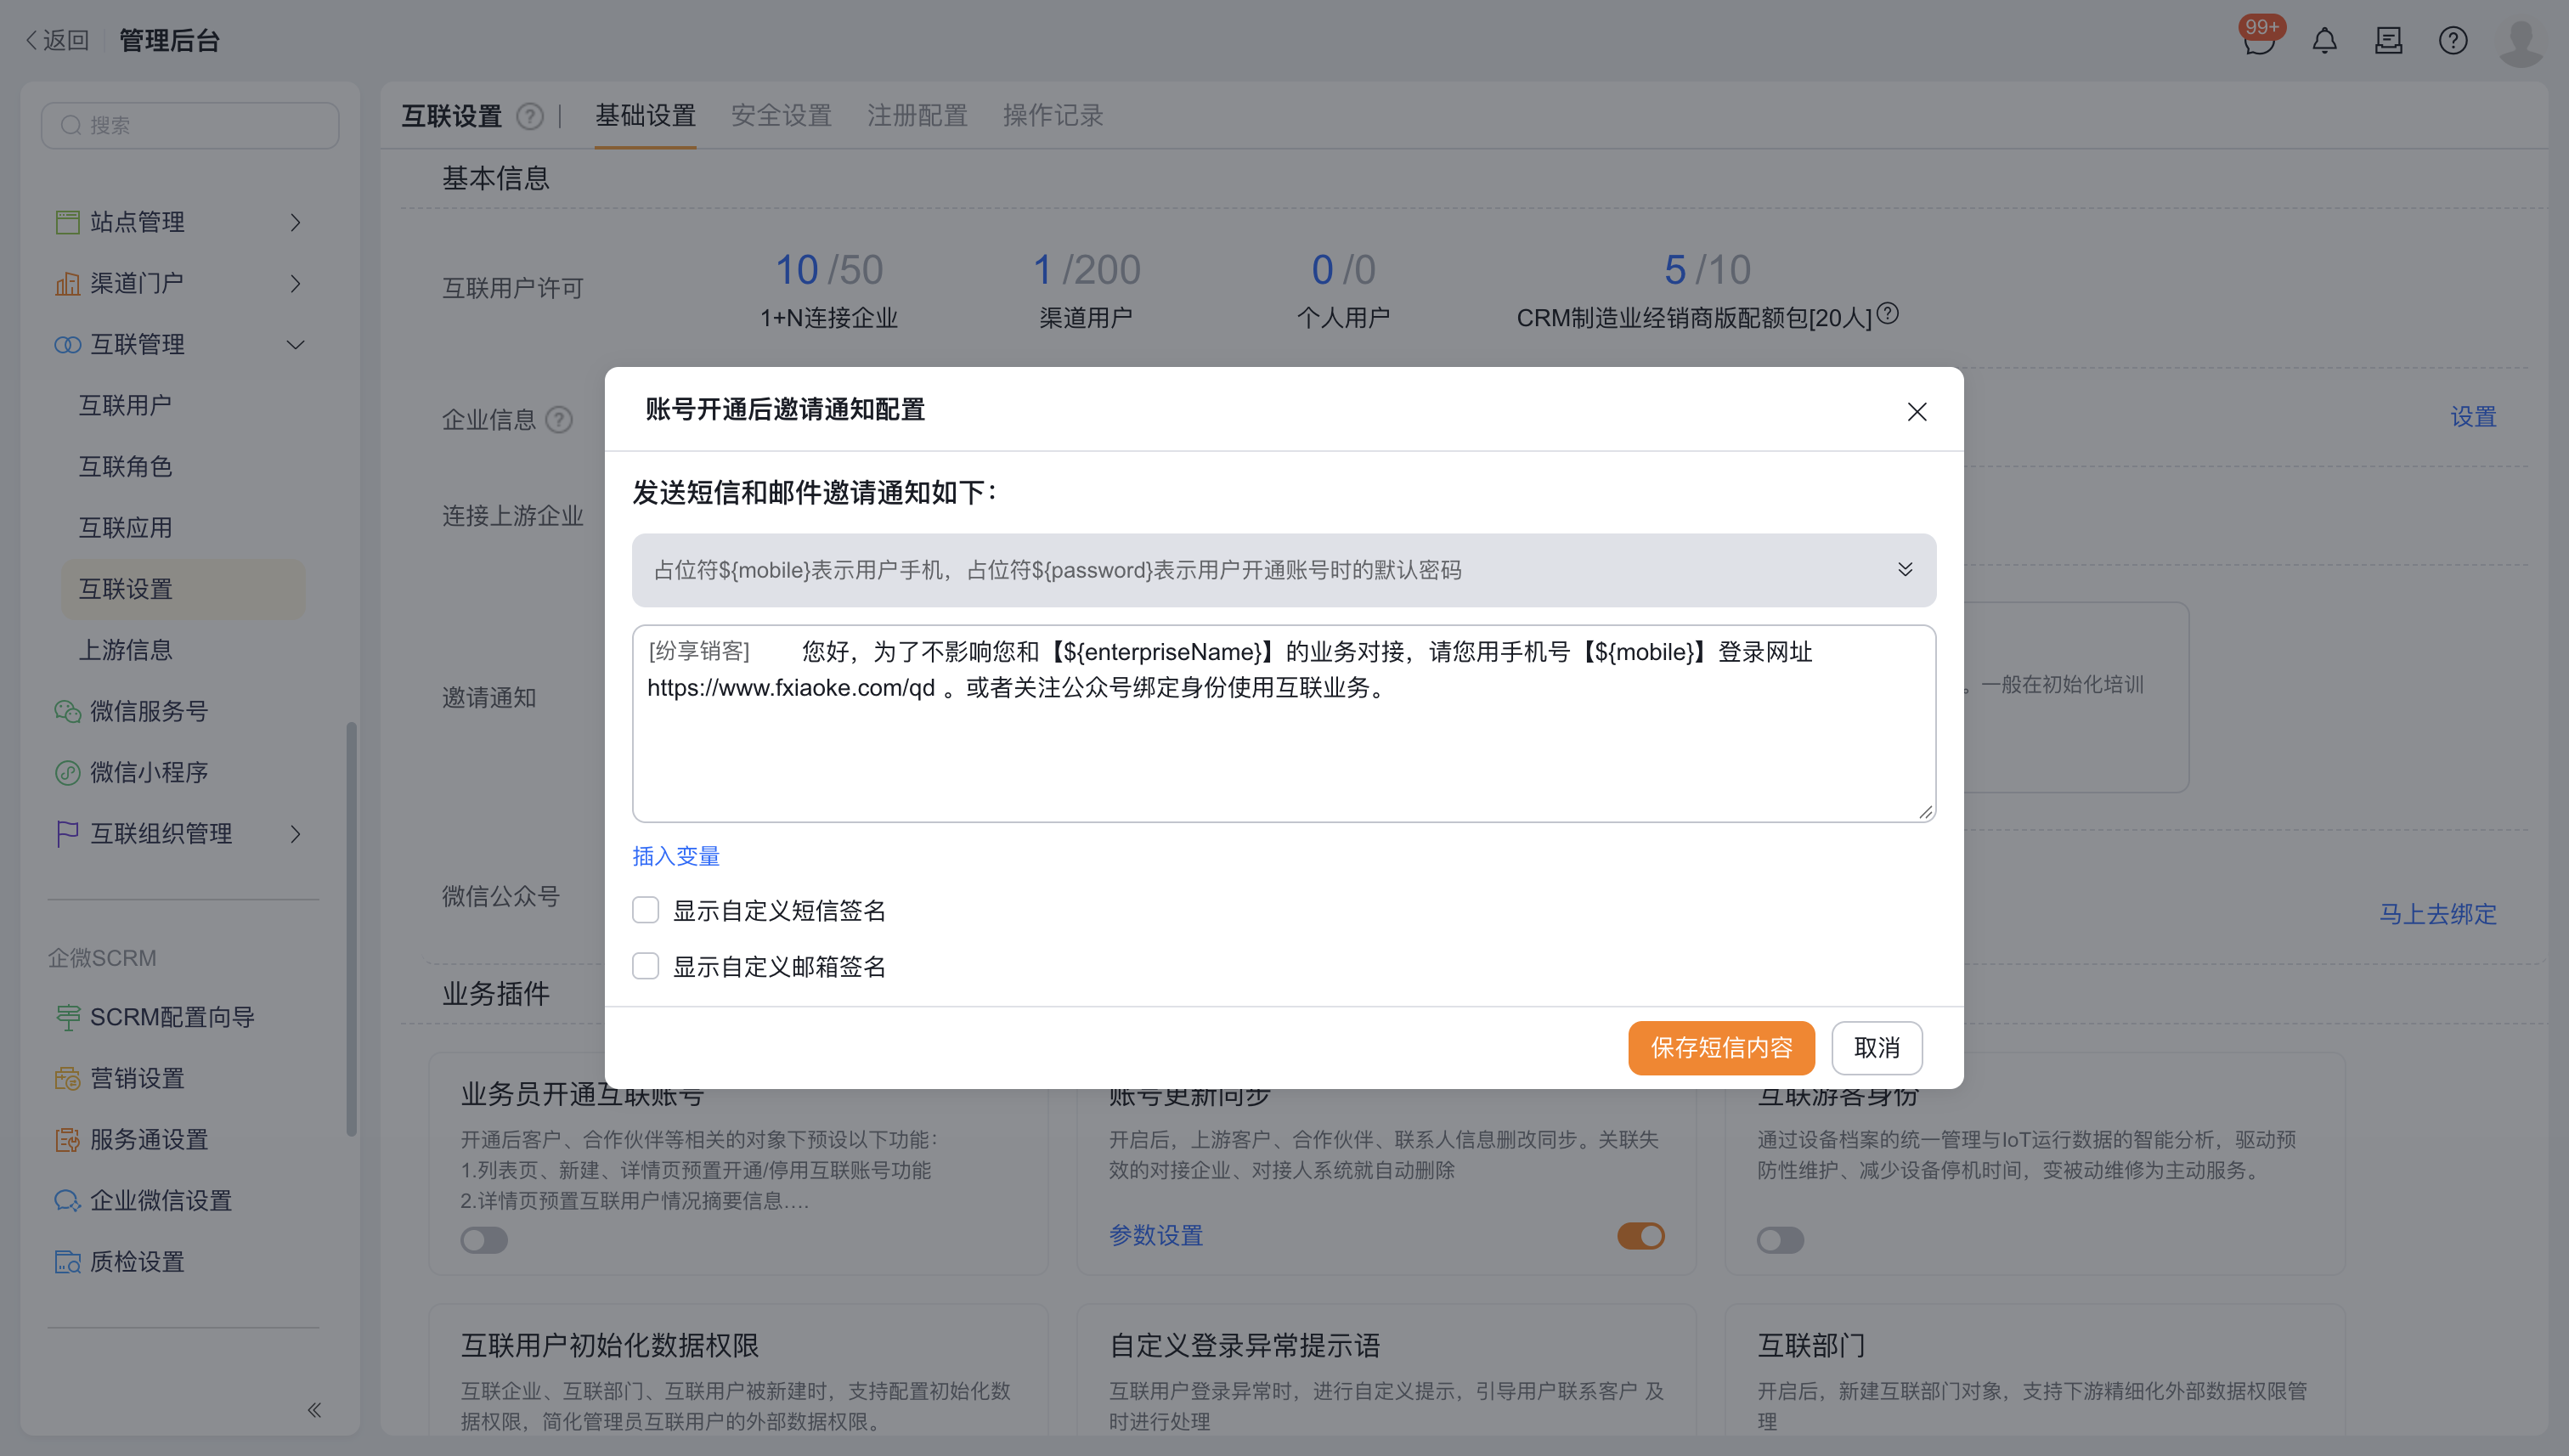Screen dimensions: 2569x1456
Task: Click the help icon next to 互联设置
Action: point(530,117)
